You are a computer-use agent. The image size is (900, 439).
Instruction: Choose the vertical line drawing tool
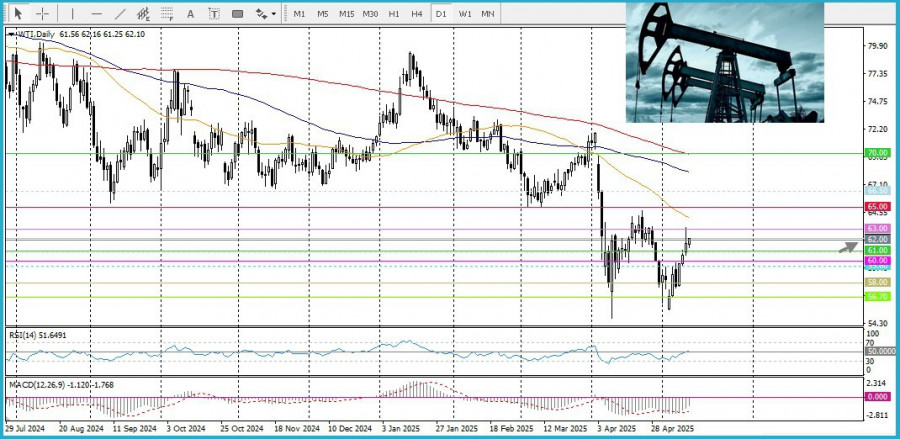[x=72, y=13]
